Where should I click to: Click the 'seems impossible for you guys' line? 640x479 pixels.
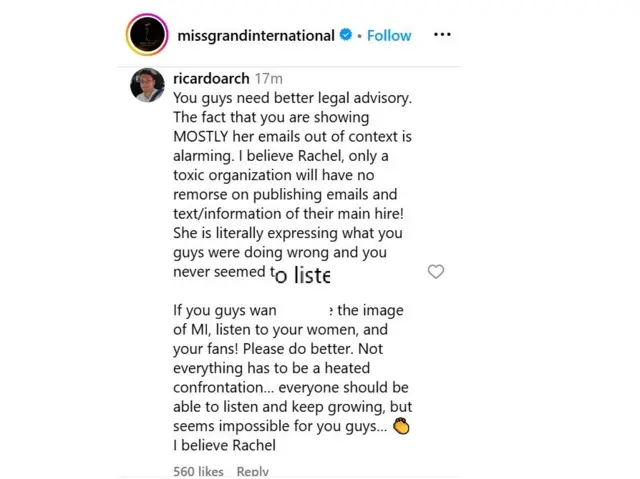(280, 426)
